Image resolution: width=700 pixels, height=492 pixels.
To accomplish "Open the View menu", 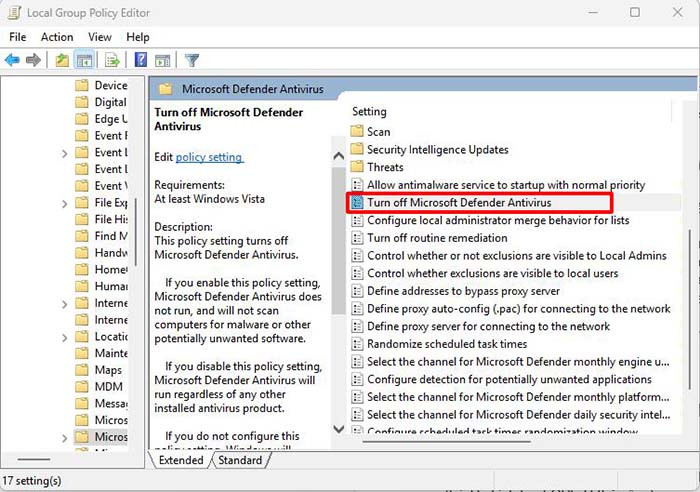I will [x=100, y=37].
